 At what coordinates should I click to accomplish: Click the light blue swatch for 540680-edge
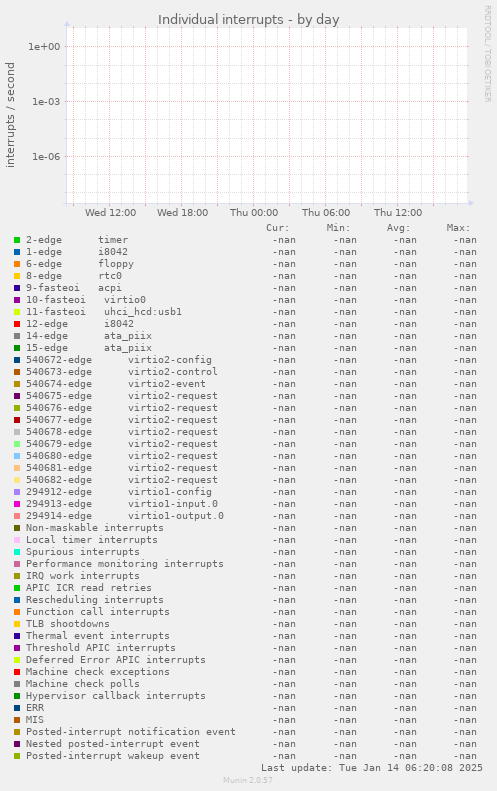(x=17, y=456)
